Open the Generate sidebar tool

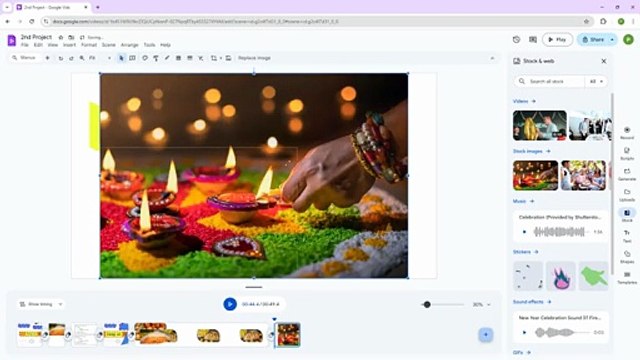point(627,174)
